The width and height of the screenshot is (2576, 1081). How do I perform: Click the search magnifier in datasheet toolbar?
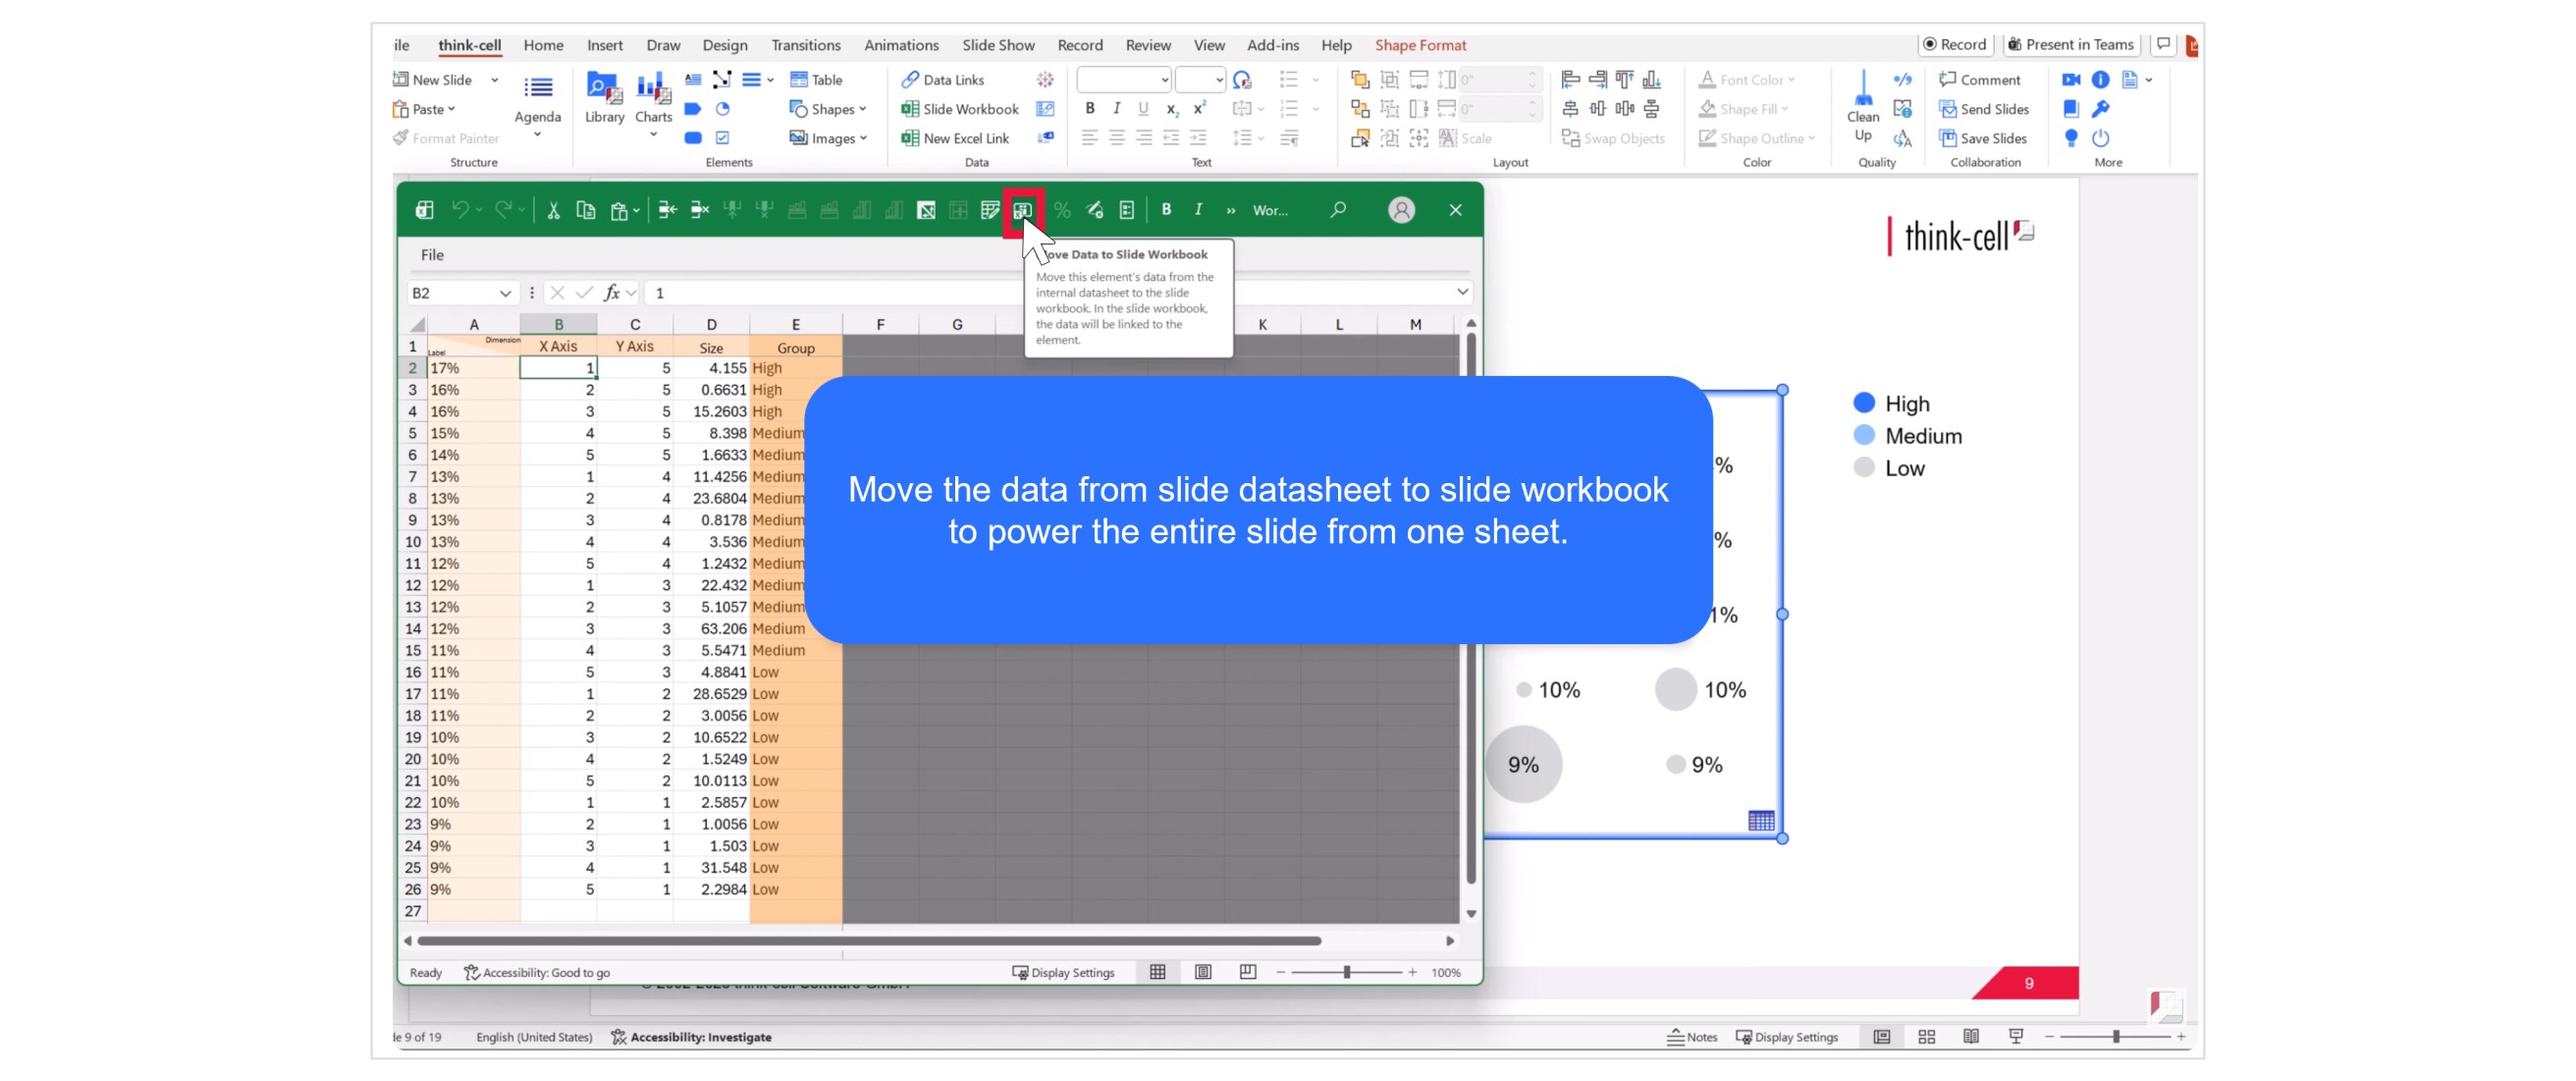coord(1338,209)
